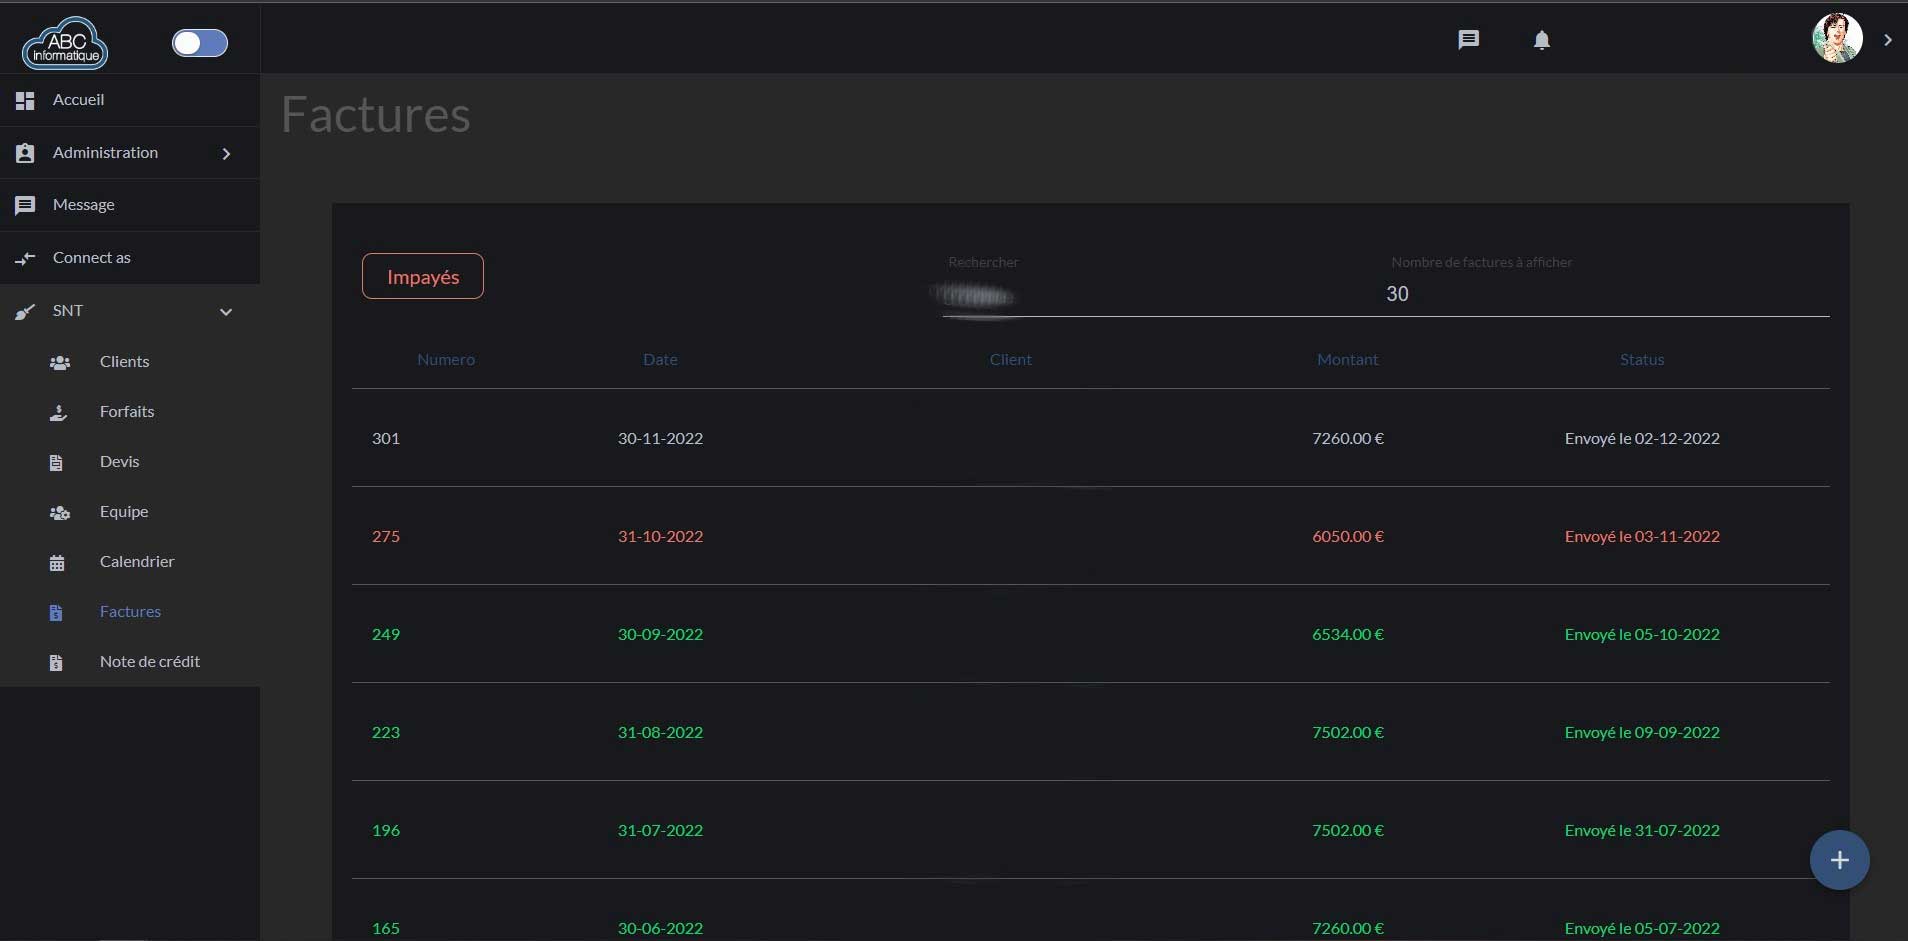Select Connect as in the sidebar
This screenshot has height=941, width=1908.
click(x=91, y=258)
